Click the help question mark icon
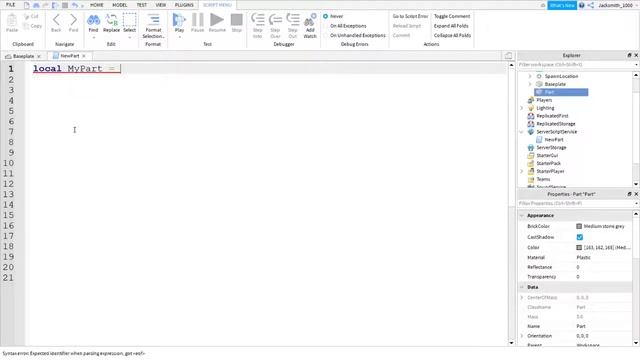Image resolution: width=640 pixels, height=360 pixels. coord(582,5)
